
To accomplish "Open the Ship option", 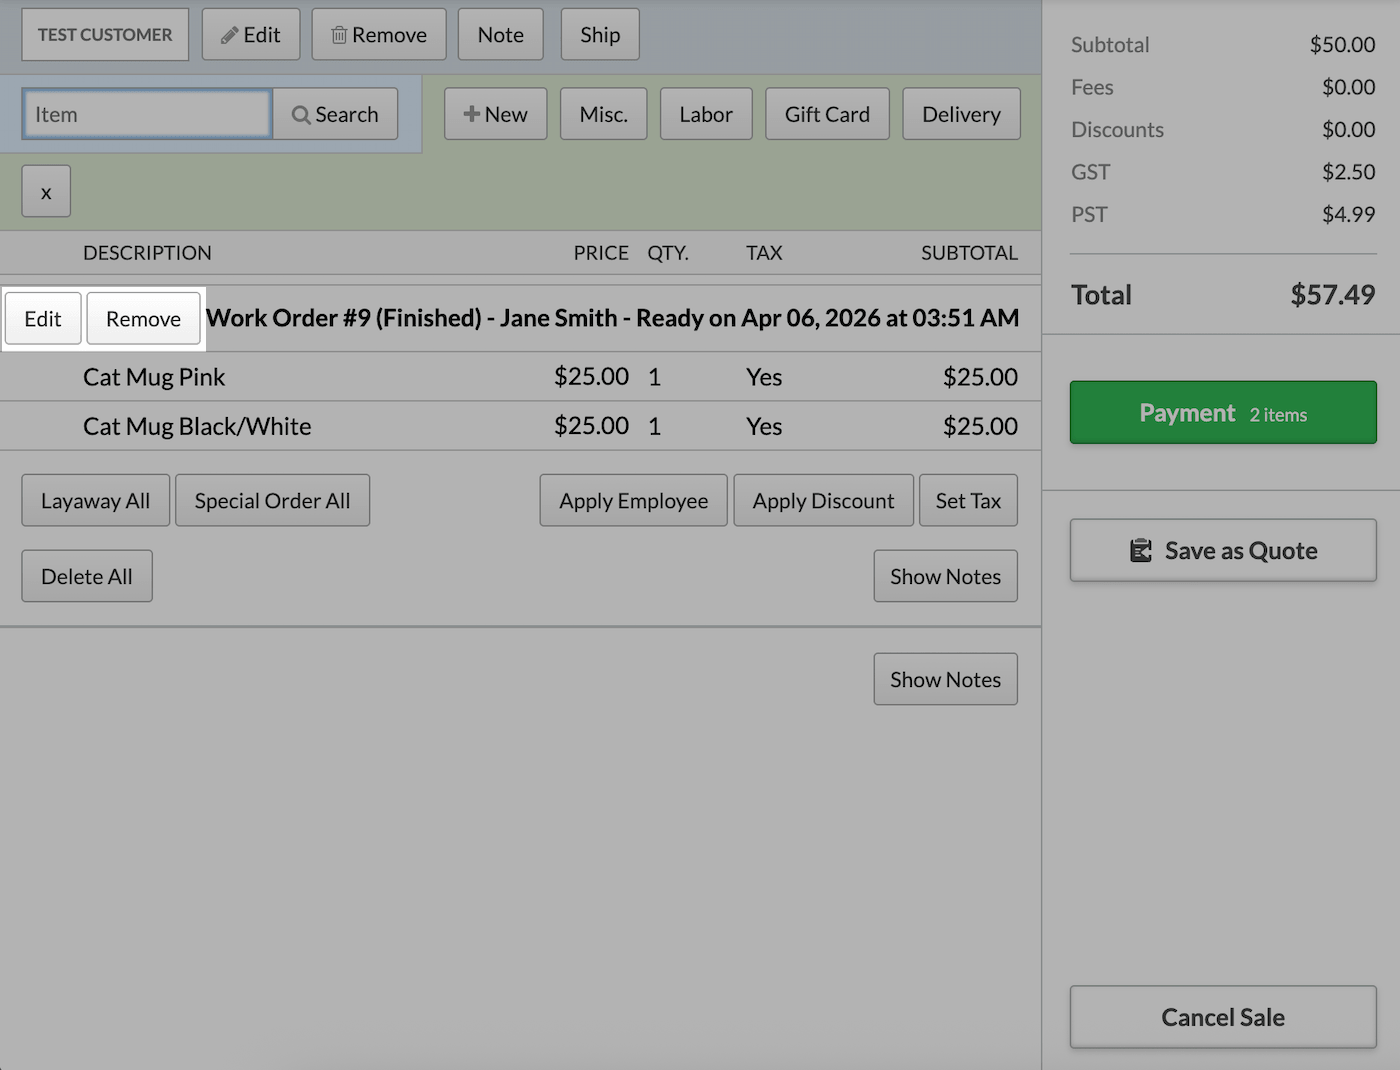I will point(600,35).
